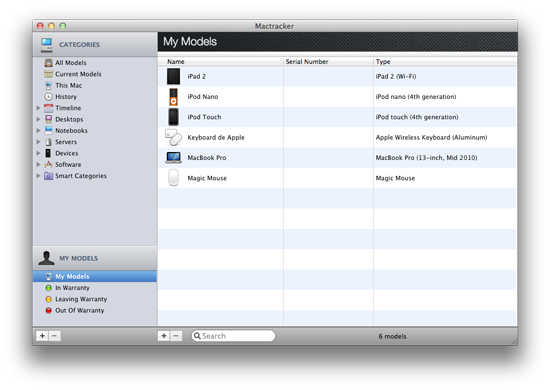Select the 'iPod Nano' name text
Screen dimensions: 550x390
203,97
